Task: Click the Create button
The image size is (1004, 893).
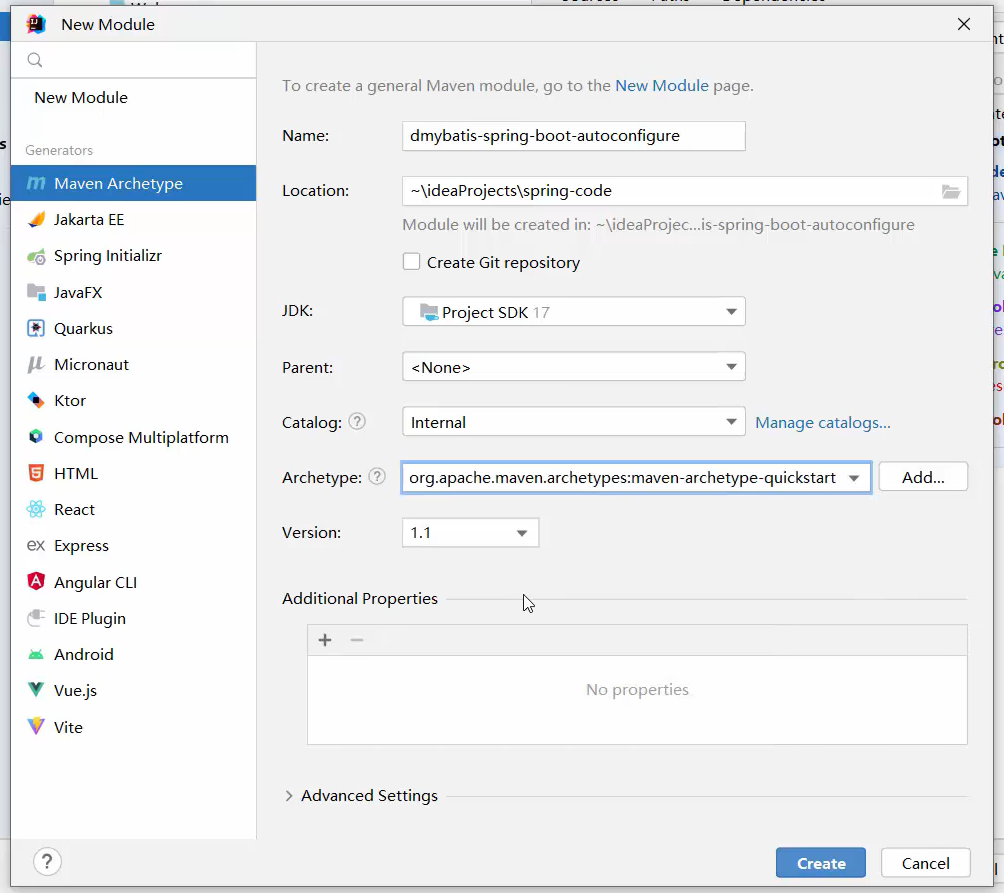Action: (x=820, y=864)
